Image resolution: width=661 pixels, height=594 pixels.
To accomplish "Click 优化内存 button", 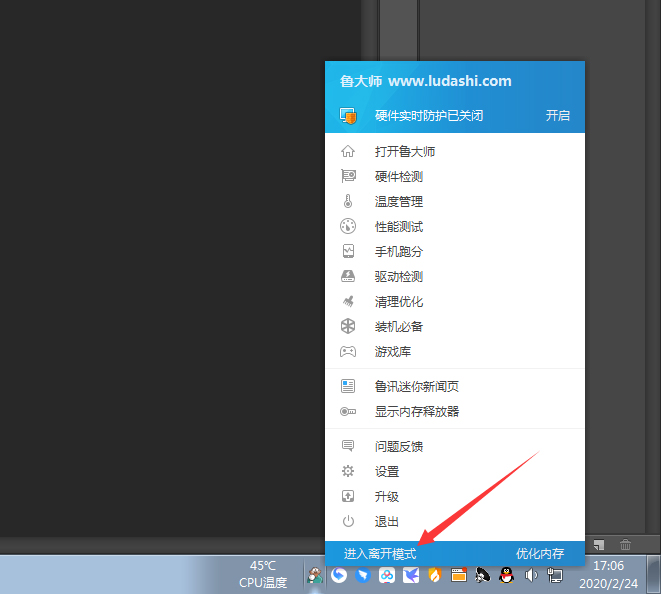I will (x=540, y=553).
